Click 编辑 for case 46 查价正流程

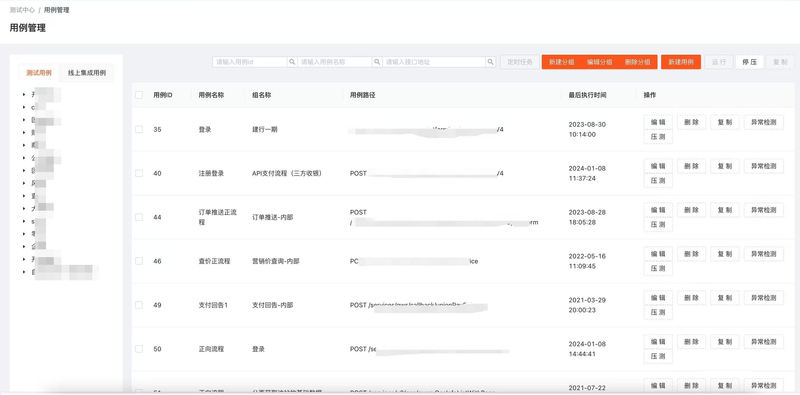click(x=658, y=254)
